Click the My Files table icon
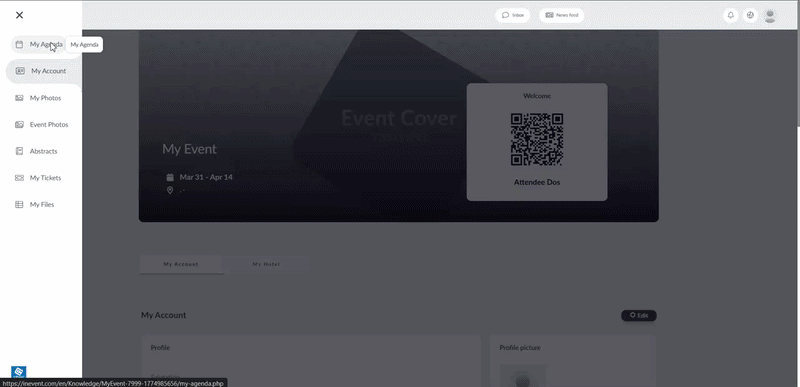The height and width of the screenshot is (387, 800). coord(19,204)
